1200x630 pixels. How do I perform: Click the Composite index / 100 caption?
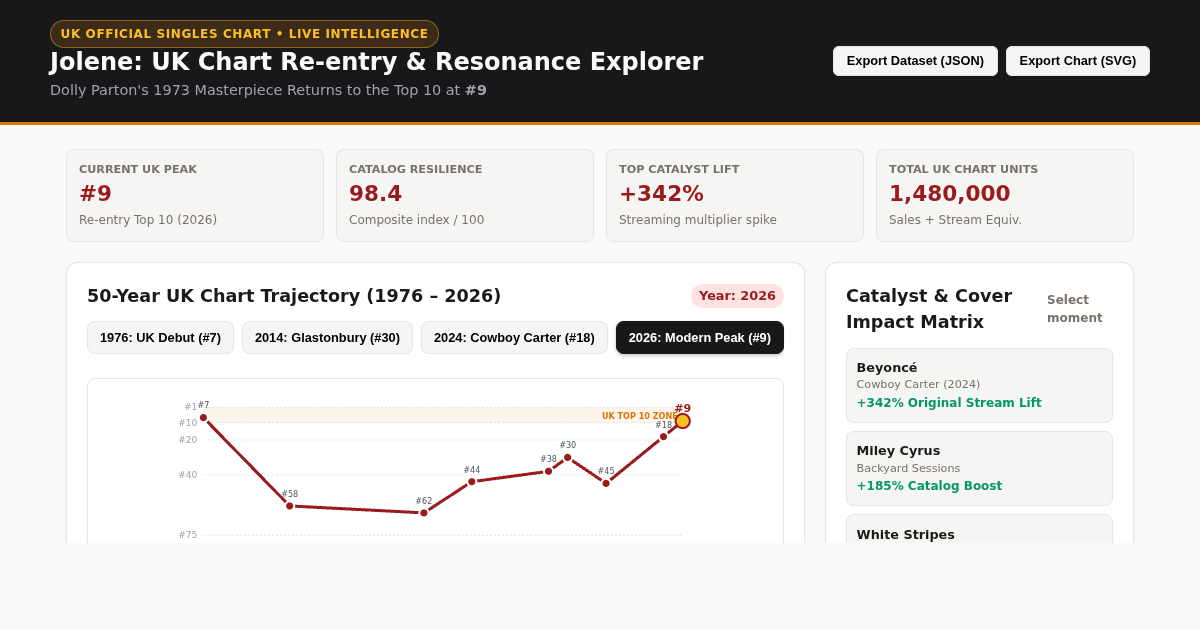(416, 220)
